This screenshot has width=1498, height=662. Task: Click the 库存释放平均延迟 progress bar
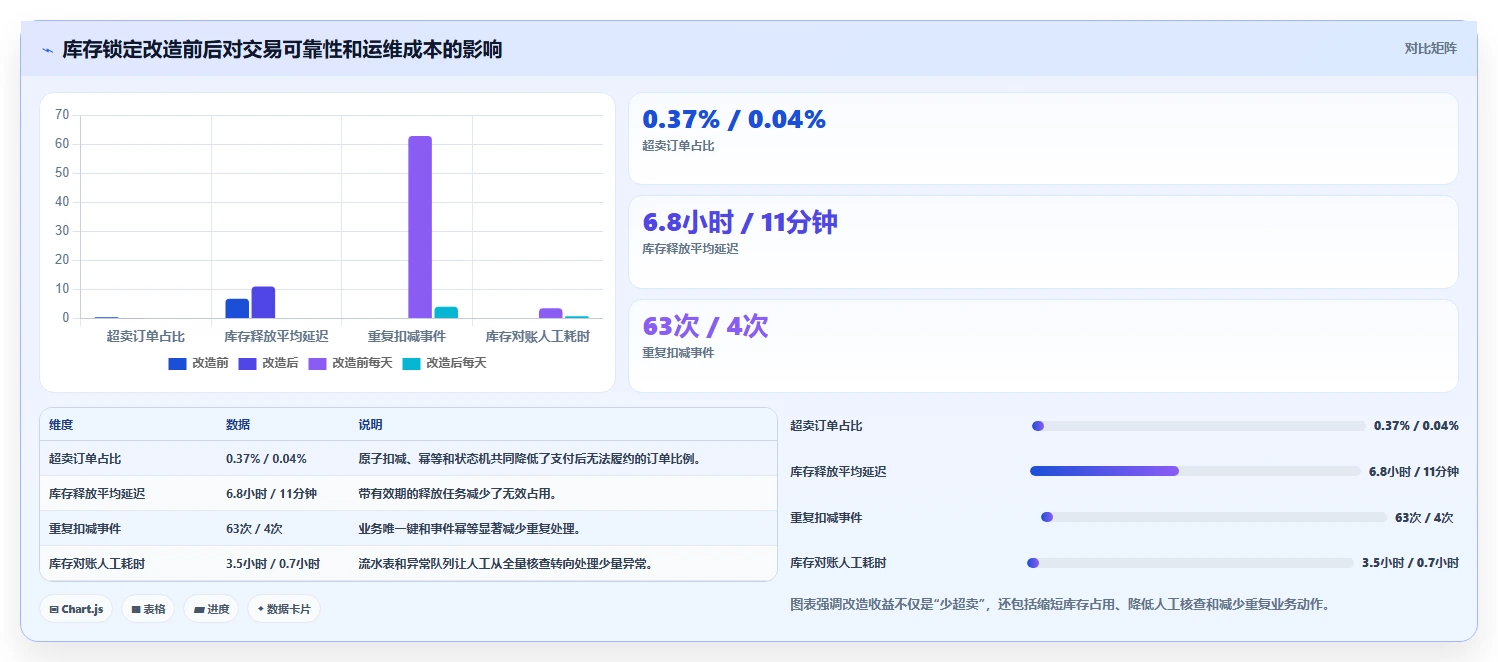pos(1195,471)
